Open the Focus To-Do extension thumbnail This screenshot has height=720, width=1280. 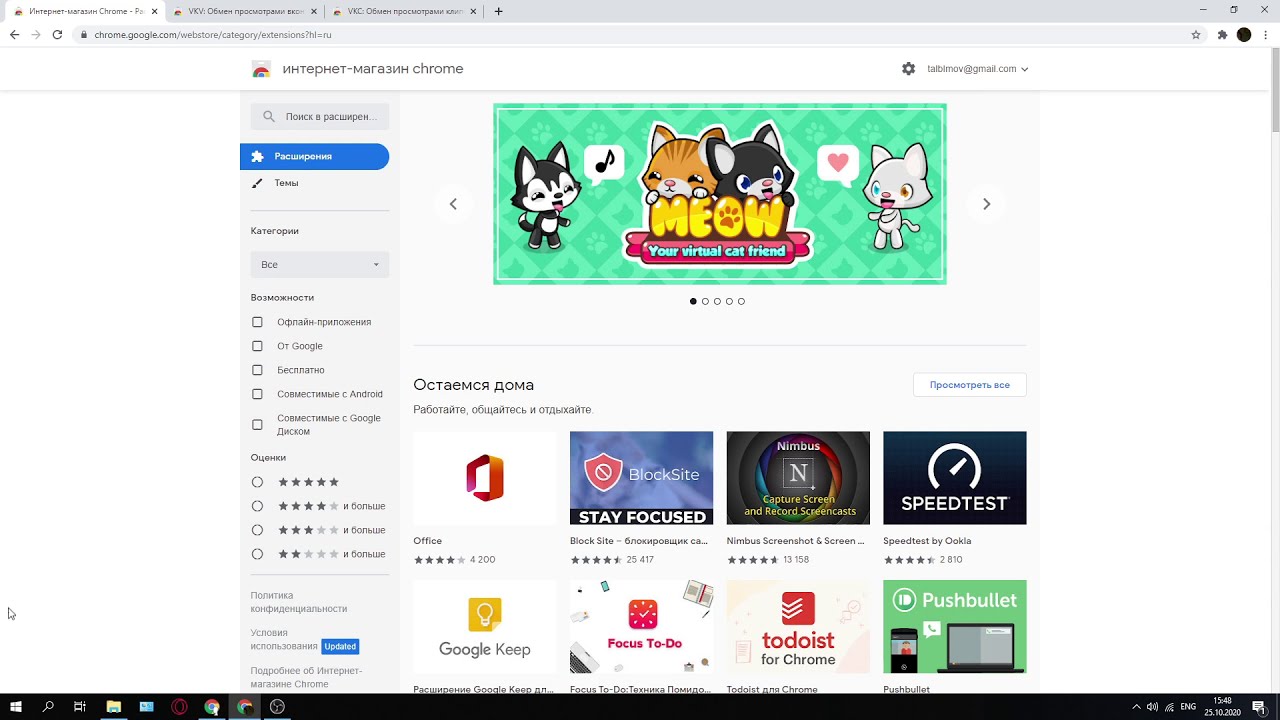(x=642, y=627)
